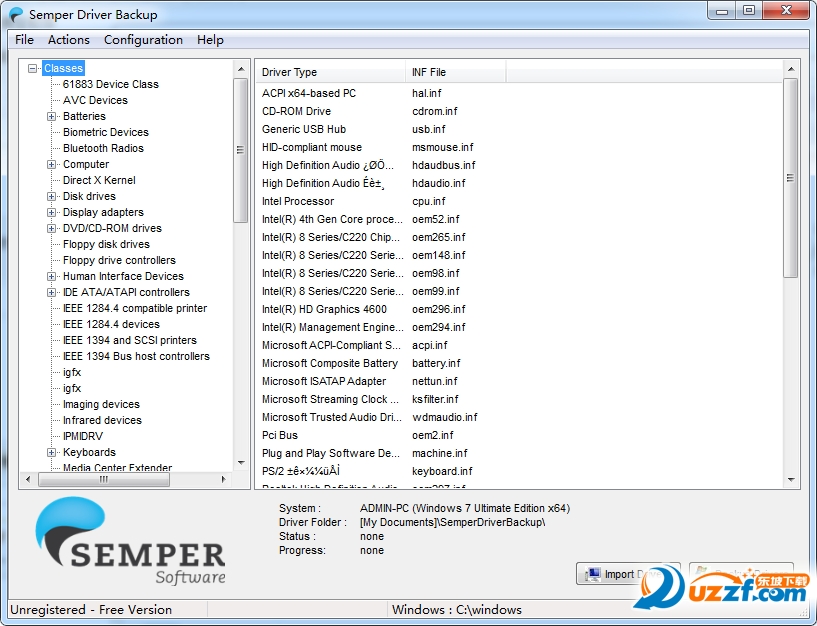Open the Actions menu
The image size is (817, 626).
pos(69,40)
